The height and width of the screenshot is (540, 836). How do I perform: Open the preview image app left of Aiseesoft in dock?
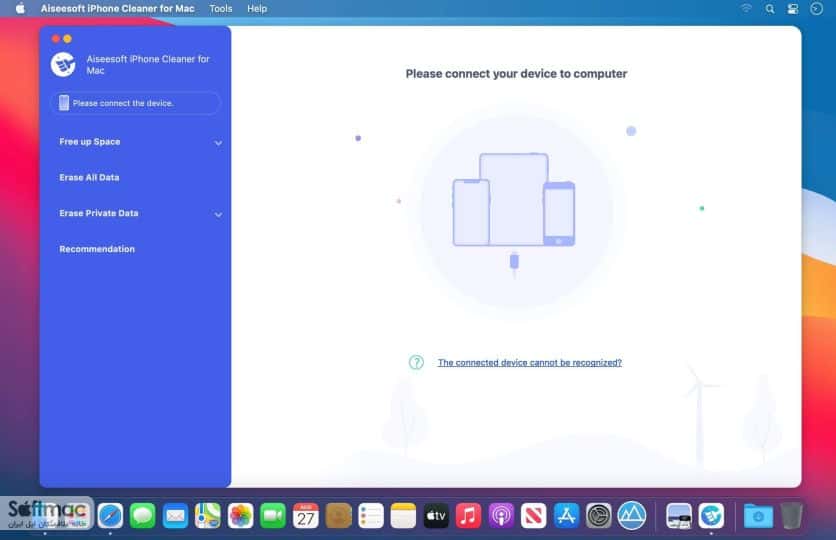(x=679, y=515)
